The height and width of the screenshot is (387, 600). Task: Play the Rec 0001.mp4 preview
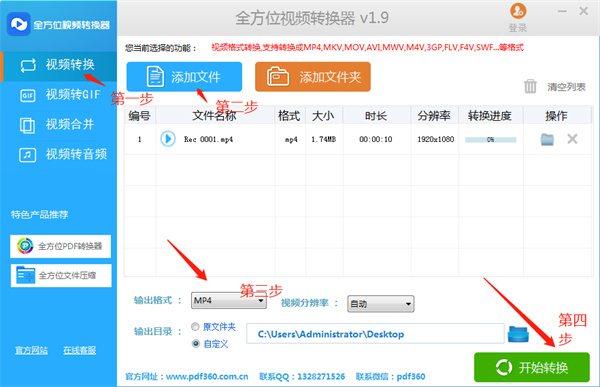tap(168, 139)
